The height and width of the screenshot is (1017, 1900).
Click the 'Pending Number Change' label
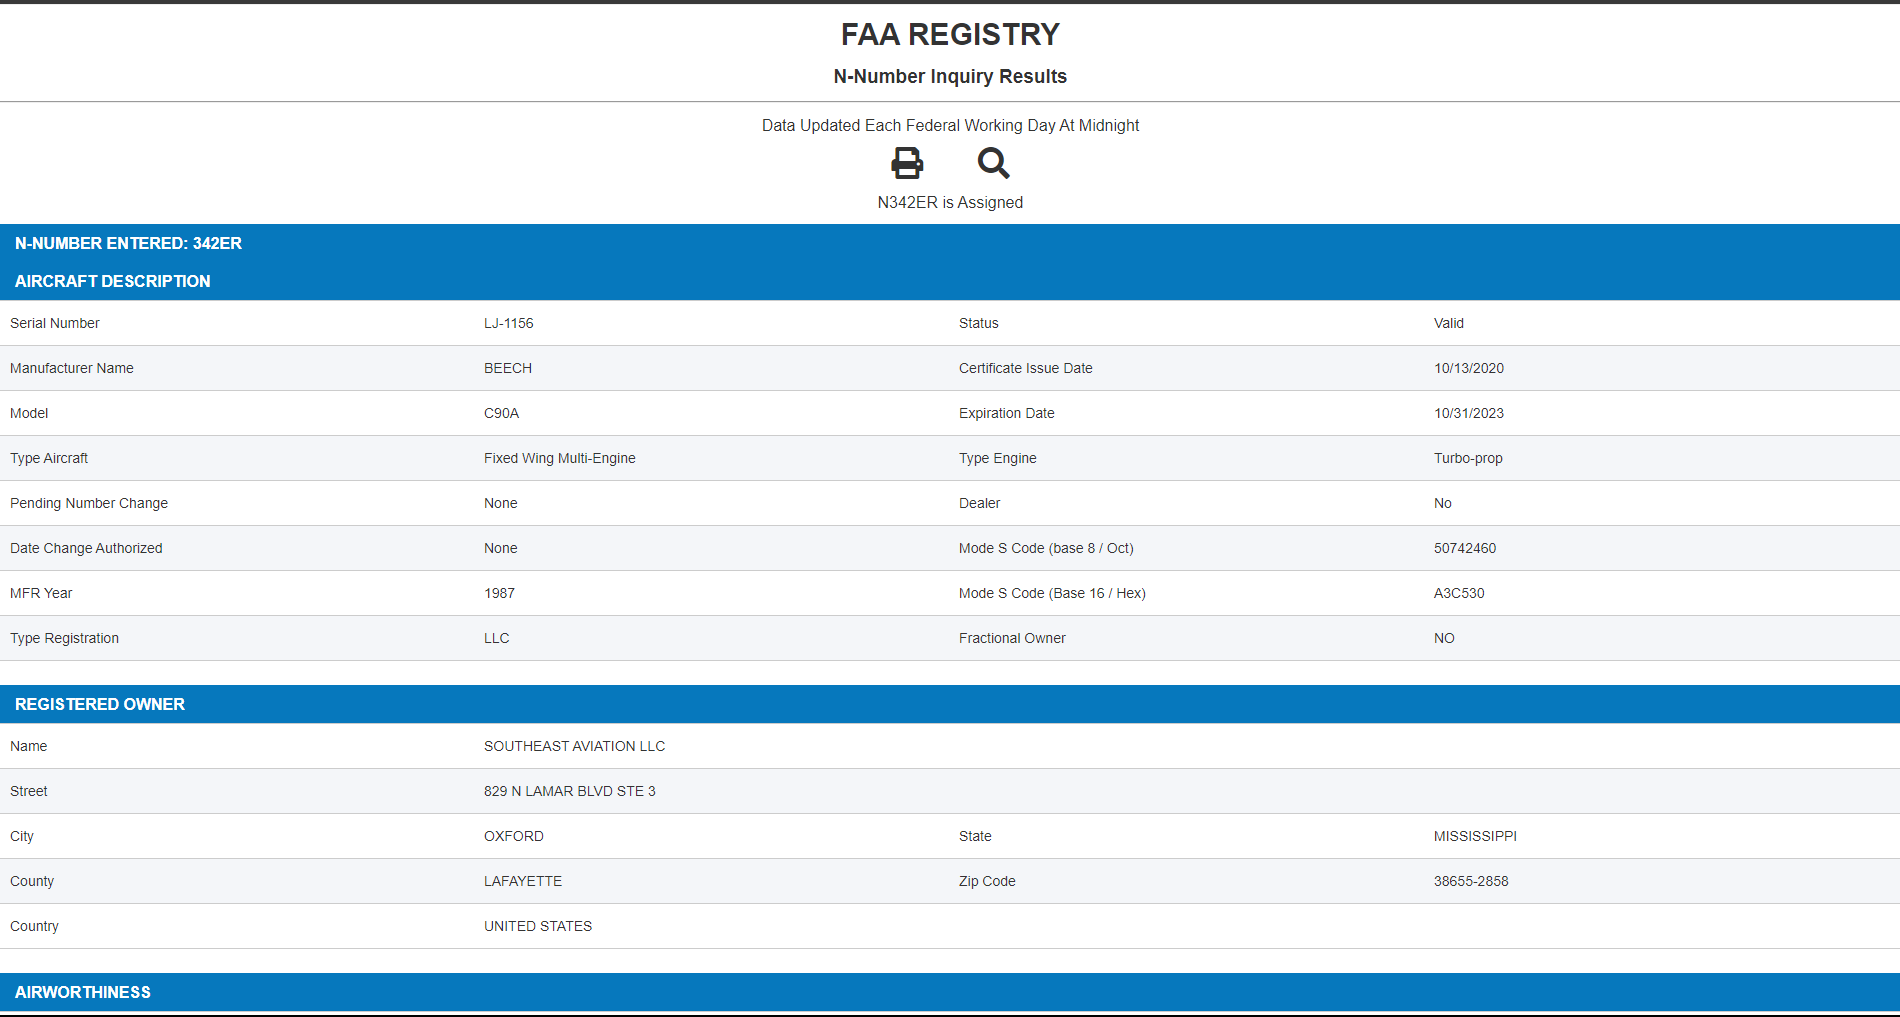89,503
